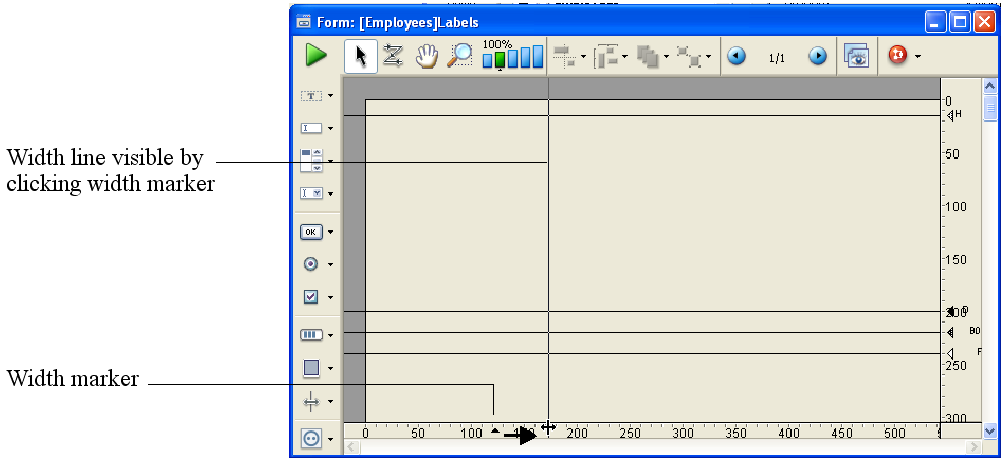Select the rectangle shape tool

coord(311,368)
